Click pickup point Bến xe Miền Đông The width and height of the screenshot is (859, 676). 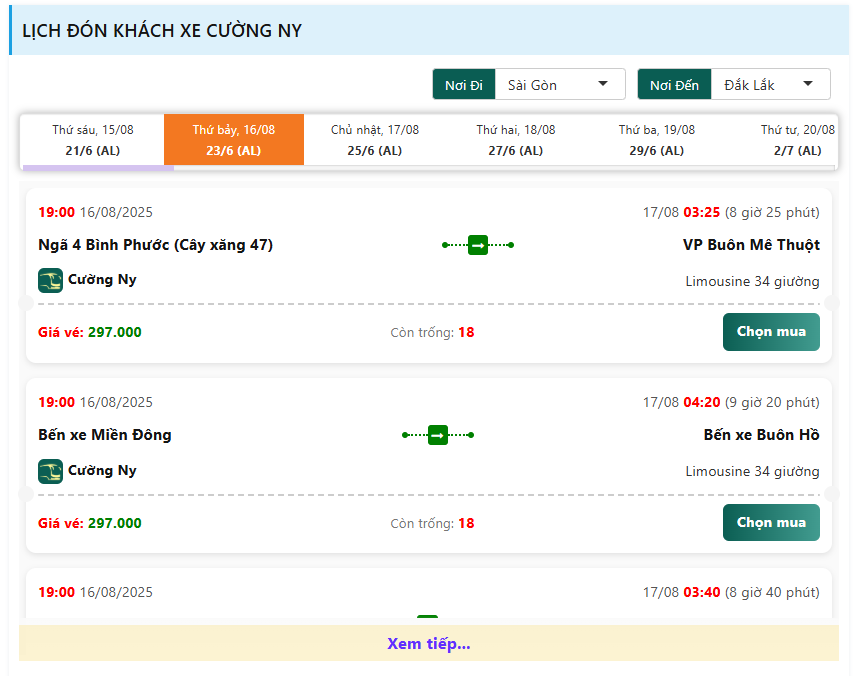point(105,435)
